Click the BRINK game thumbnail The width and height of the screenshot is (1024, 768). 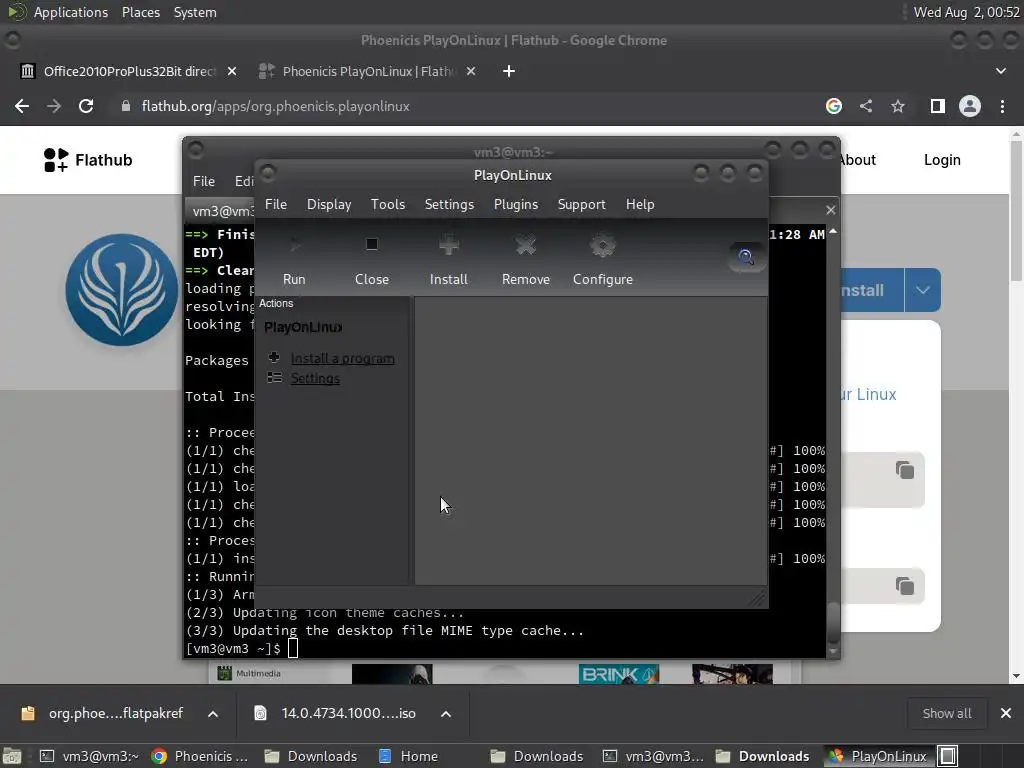(x=618, y=674)
